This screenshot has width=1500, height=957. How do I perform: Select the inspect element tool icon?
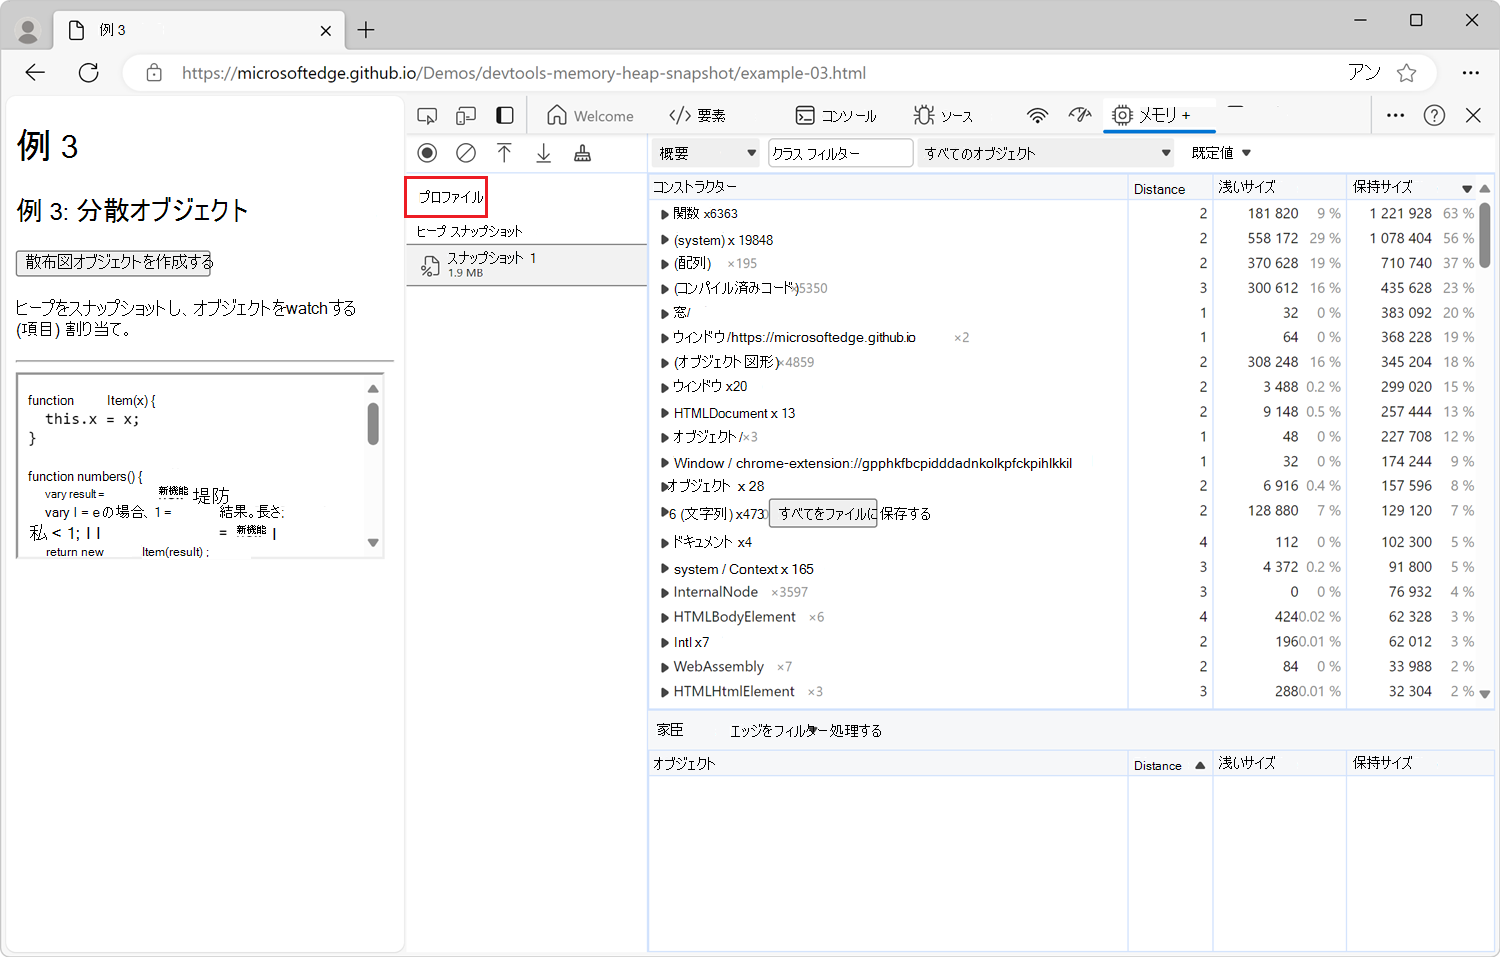(427, 116)
